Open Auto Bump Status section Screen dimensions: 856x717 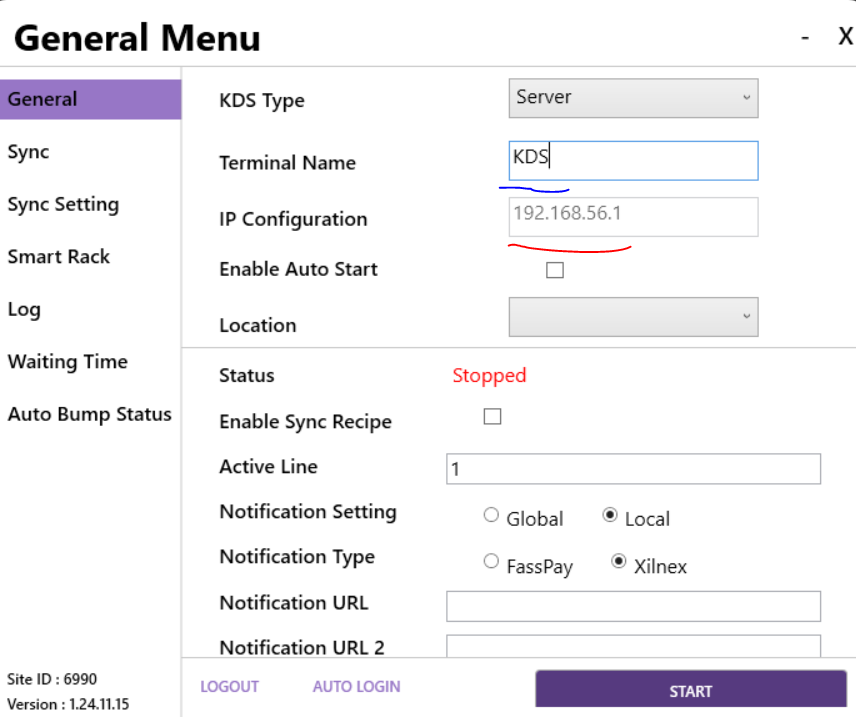point(89,414)
